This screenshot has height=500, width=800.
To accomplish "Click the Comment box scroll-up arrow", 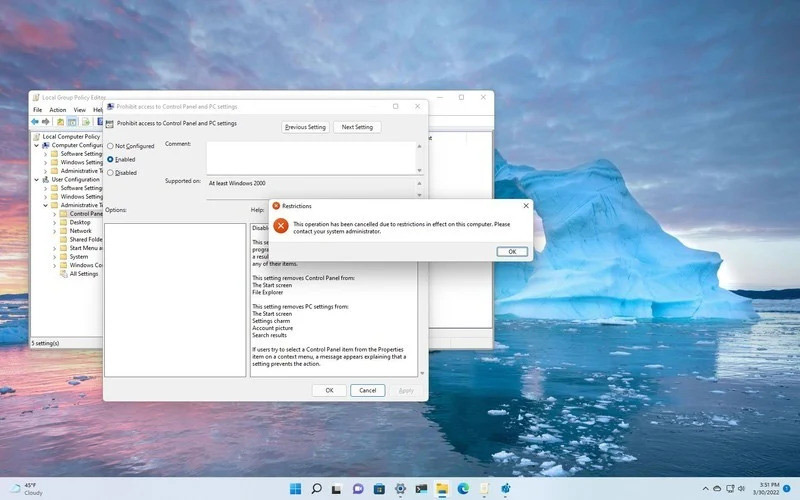I will (419, 146).
